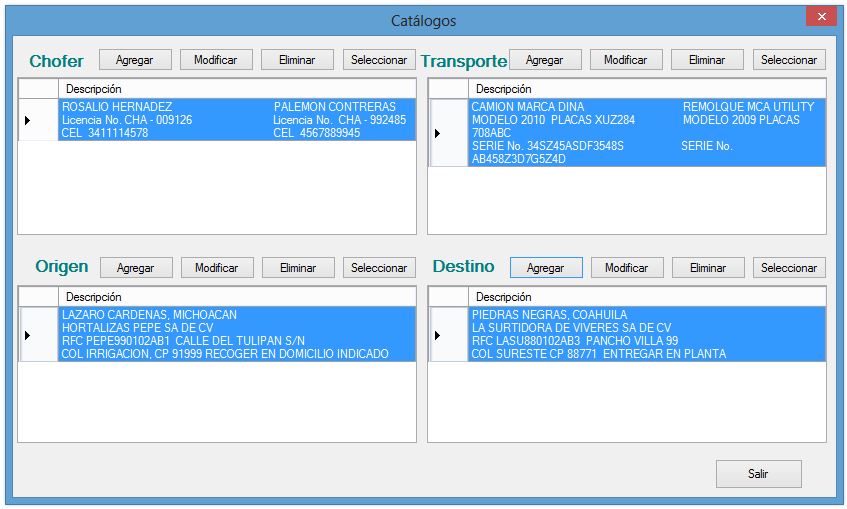
Task: Click the Chofer section label
Action: pos(56,61)
